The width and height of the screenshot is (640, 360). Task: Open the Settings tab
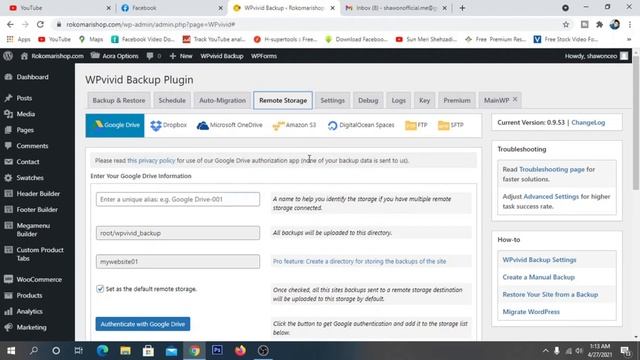coord(332,100)
